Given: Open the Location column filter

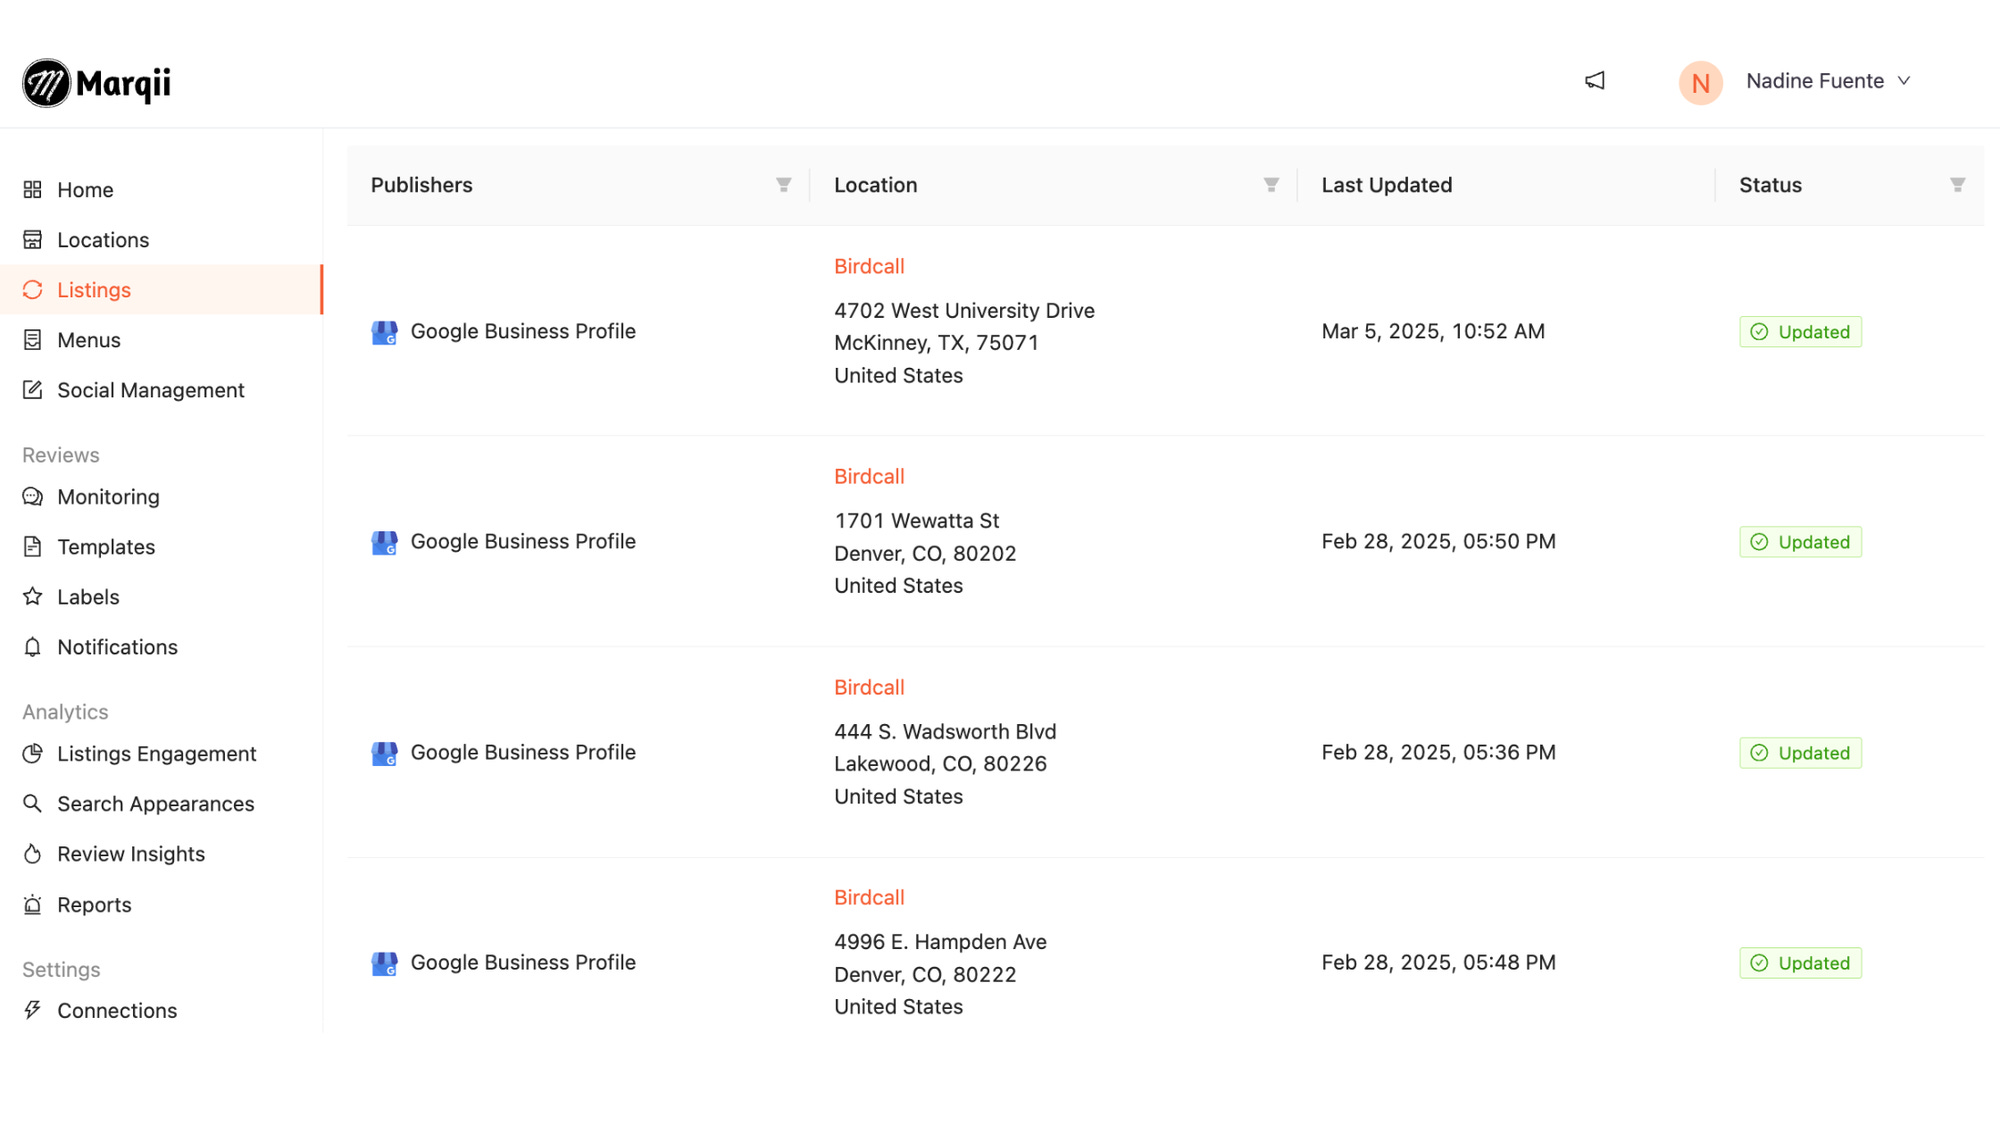Looking at the screenshot, I should point(1271,185).
